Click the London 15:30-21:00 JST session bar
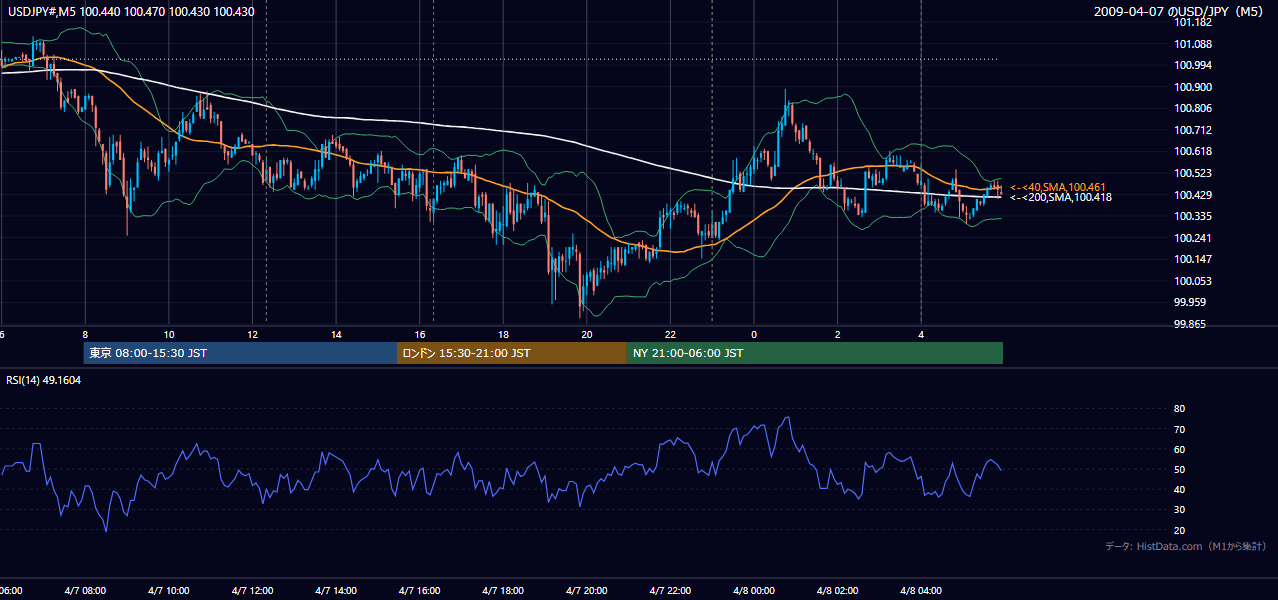1278x600 pixels. pyautogui.click(x=512, y=353)
